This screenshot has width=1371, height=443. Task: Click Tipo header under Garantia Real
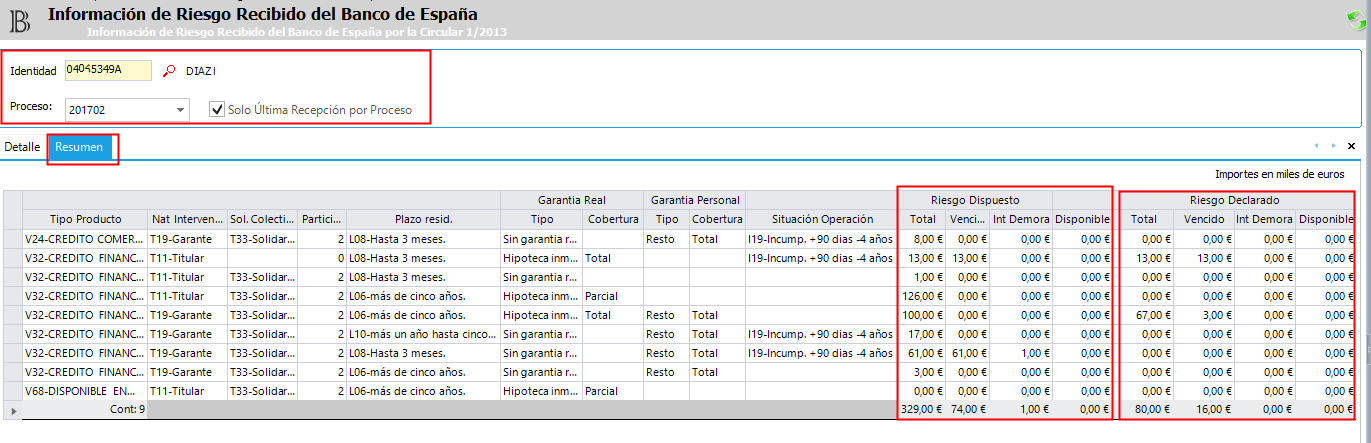pos(542,219)
